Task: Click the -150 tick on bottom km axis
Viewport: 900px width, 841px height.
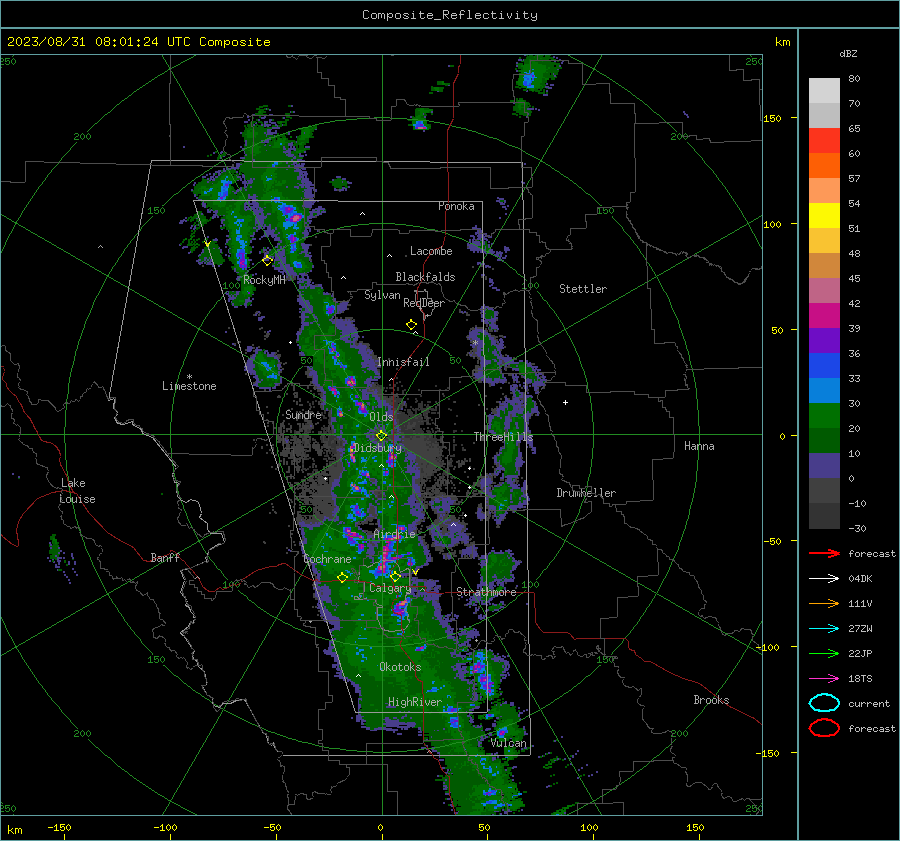Action: click(x=59, y=827)
